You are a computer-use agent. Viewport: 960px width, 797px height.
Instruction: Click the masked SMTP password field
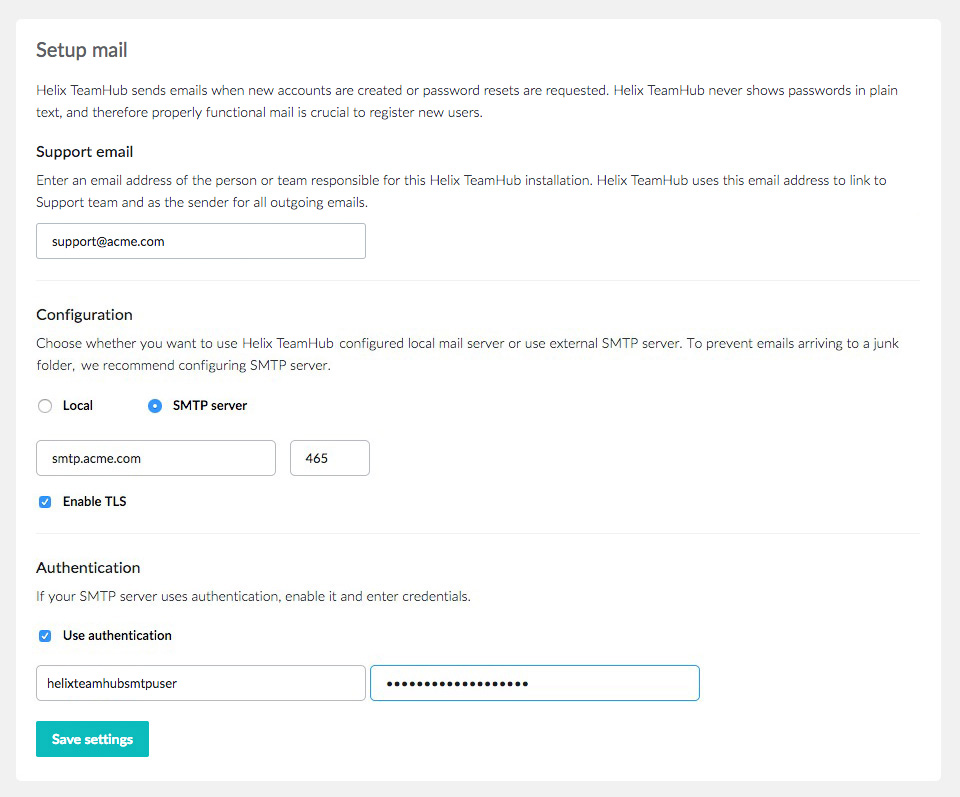pyautogui.click(x=534, y=683)
